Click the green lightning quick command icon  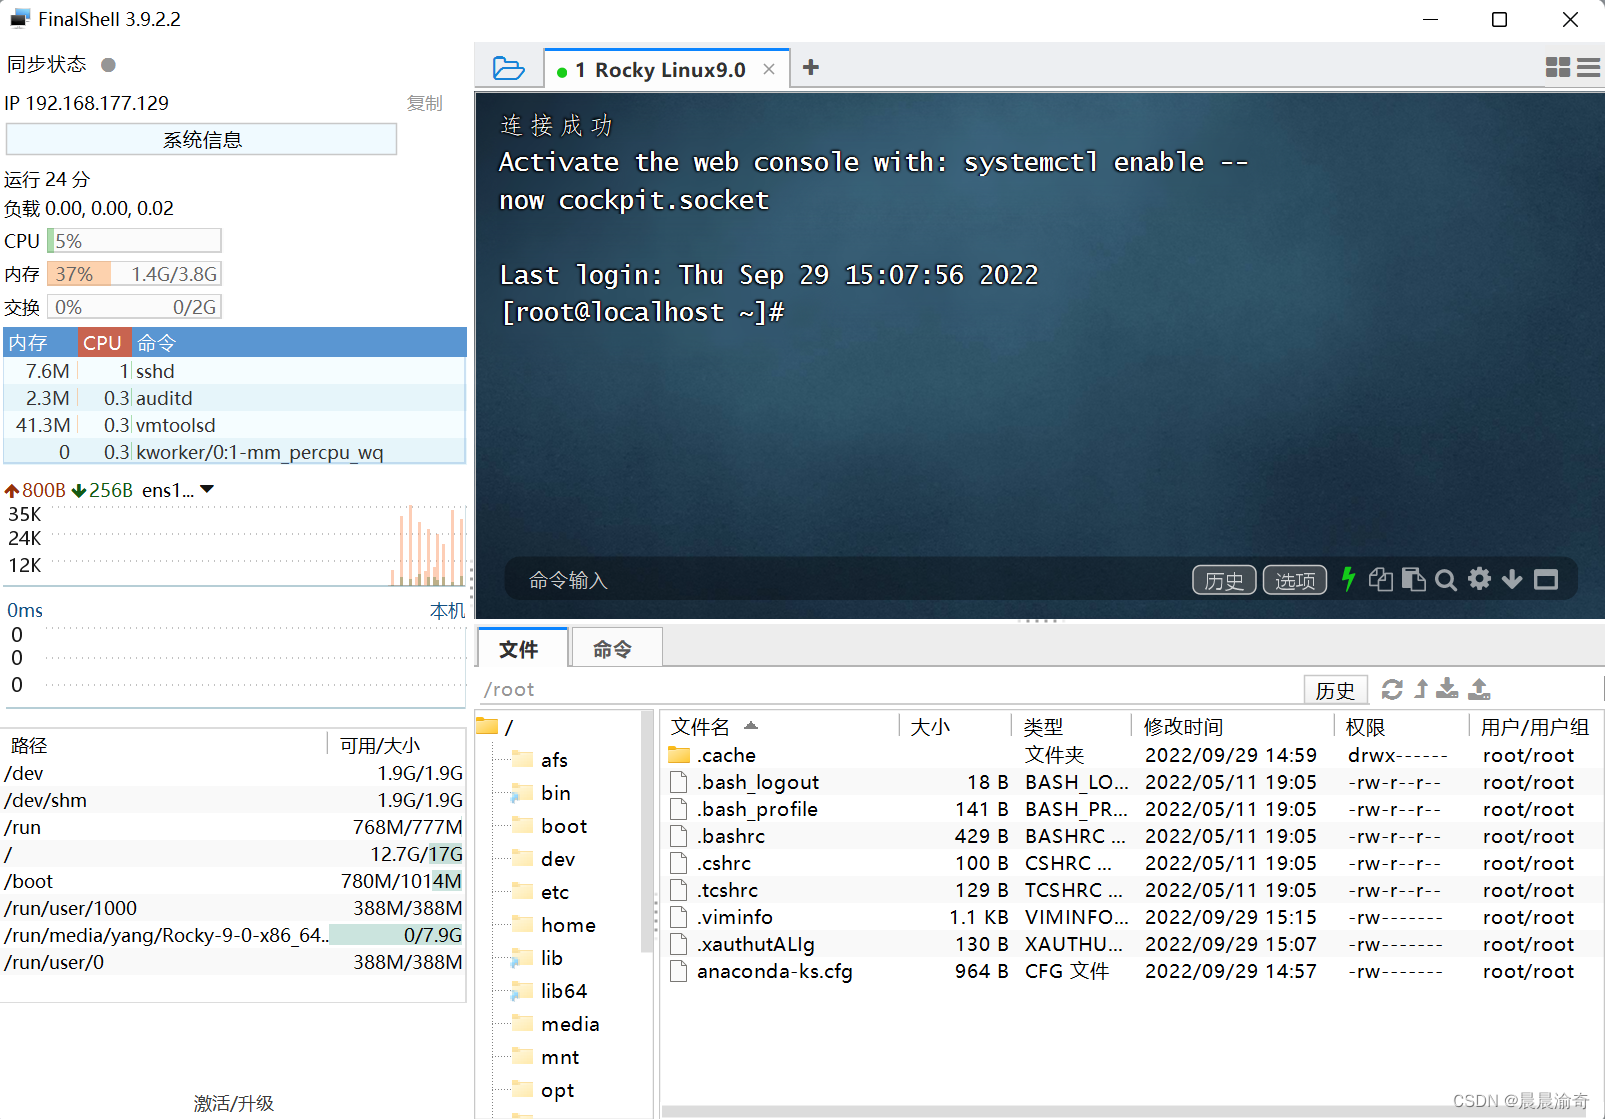pyautogui.click(x=1349, y=579)
